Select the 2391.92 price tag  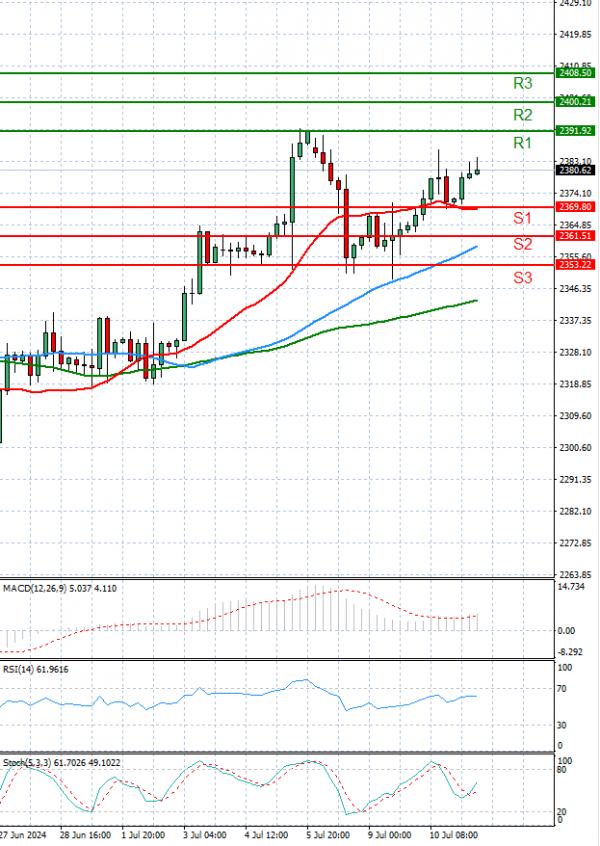point(575,131)
